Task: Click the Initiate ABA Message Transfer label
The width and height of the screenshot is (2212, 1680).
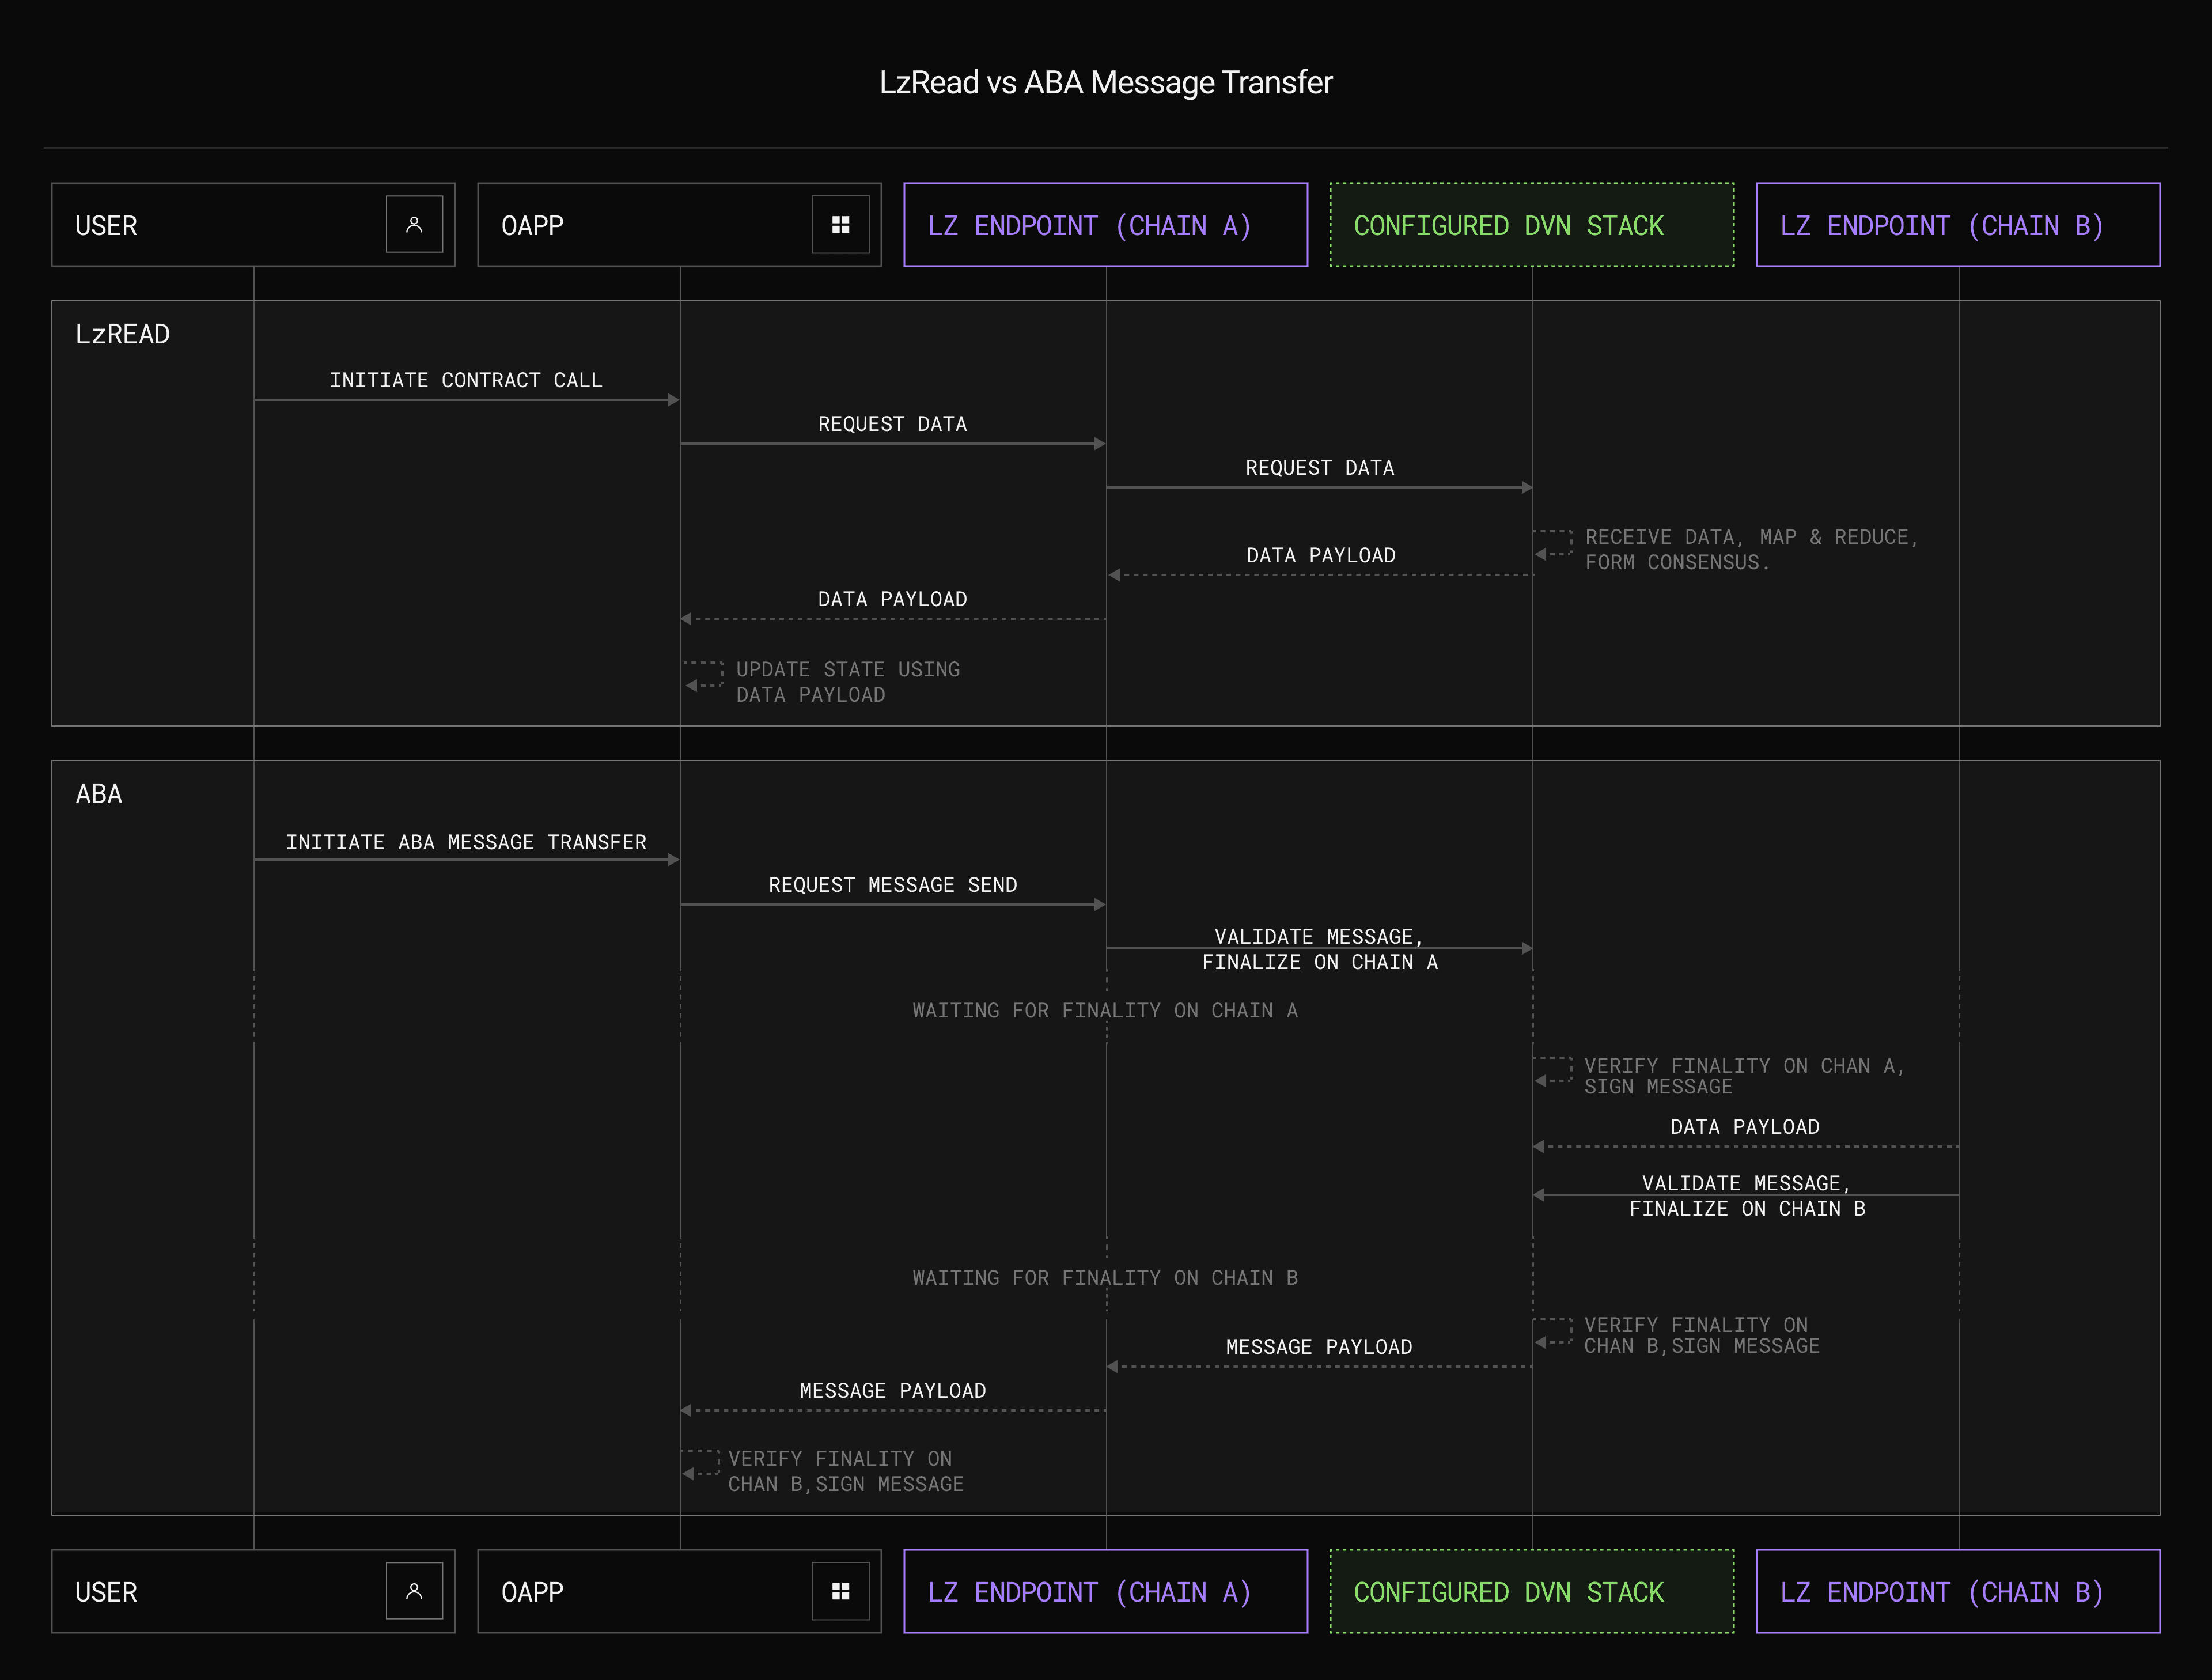Action: coord(466,842)
